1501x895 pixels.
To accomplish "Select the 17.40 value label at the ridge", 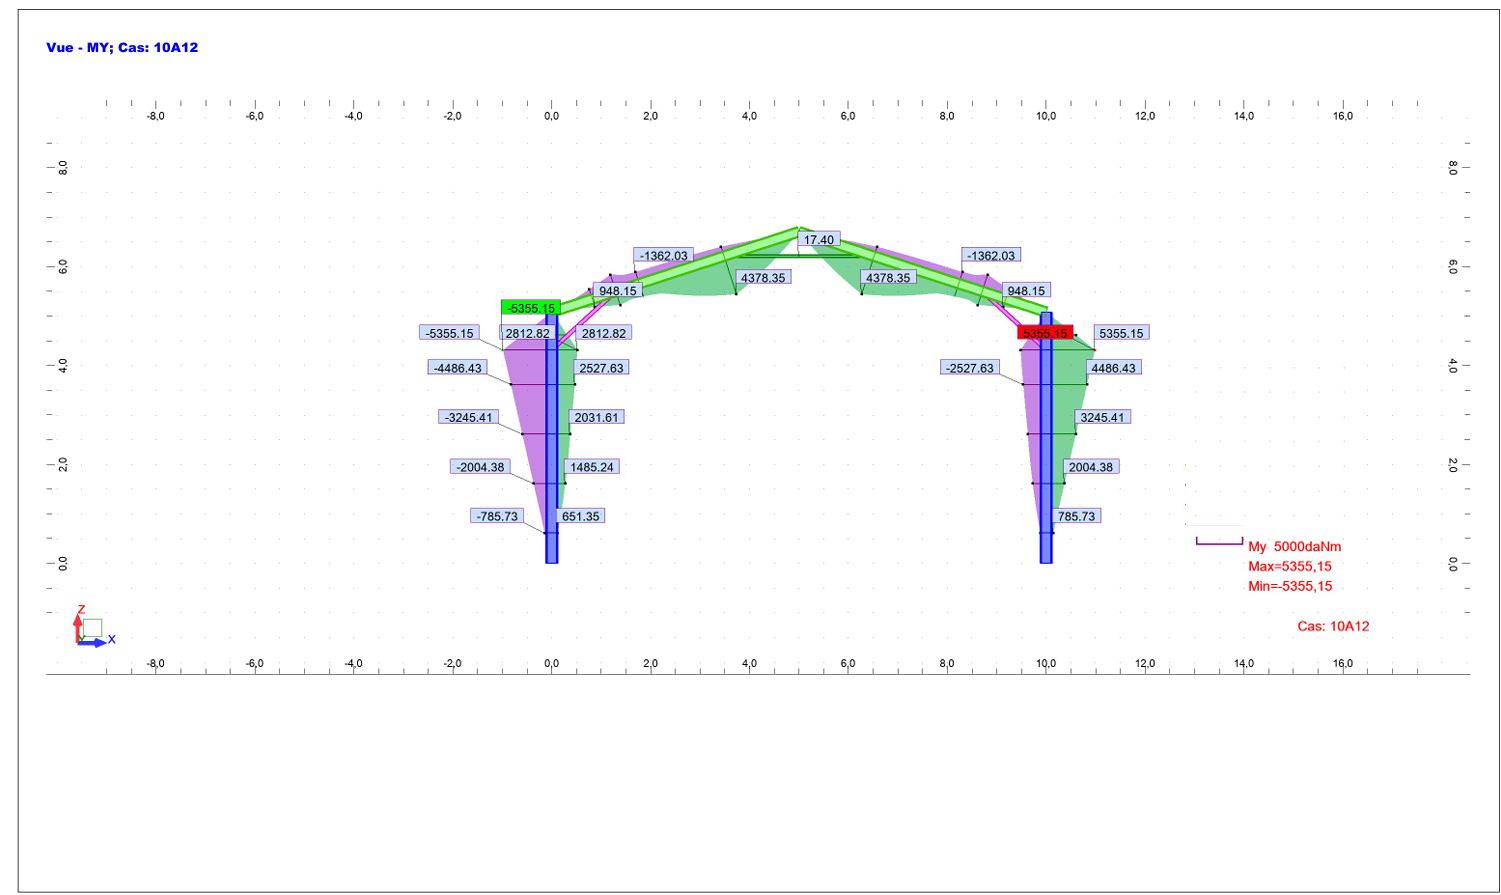I will tap(818, 240).
